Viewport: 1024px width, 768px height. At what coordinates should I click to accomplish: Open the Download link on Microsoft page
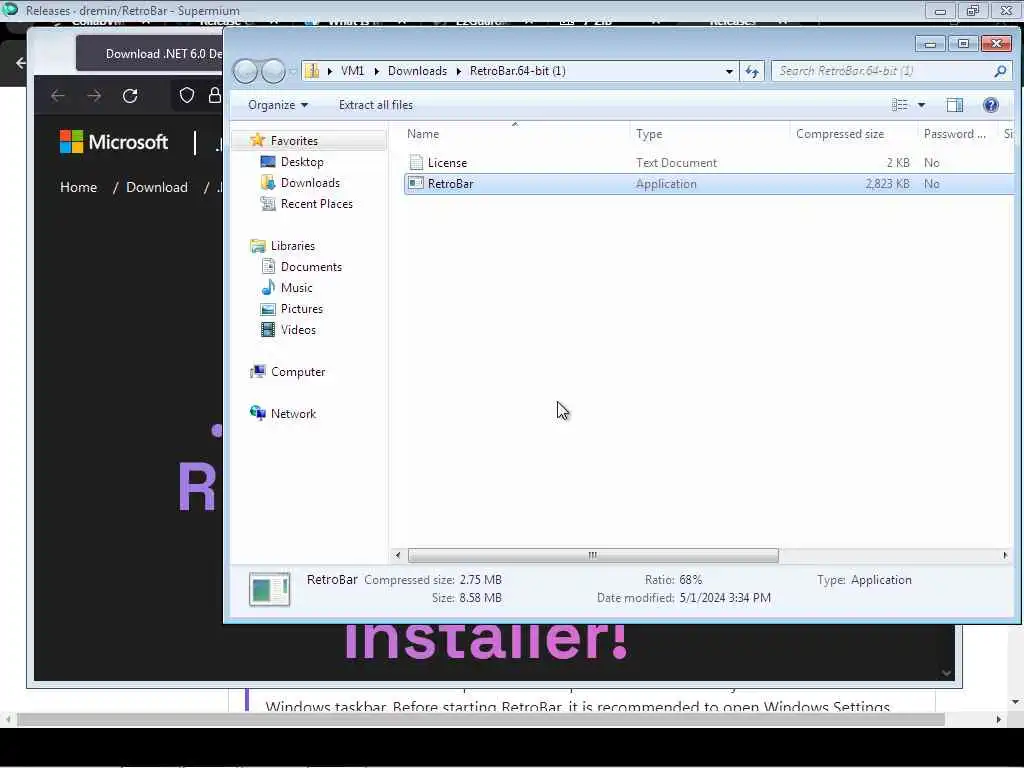157,187
